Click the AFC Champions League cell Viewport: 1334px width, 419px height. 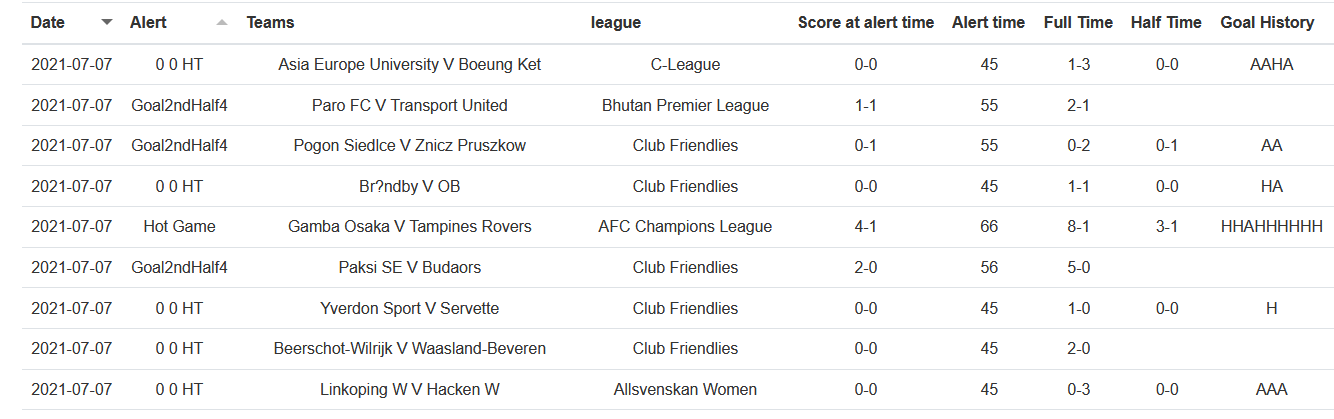(x=685, y=227)
